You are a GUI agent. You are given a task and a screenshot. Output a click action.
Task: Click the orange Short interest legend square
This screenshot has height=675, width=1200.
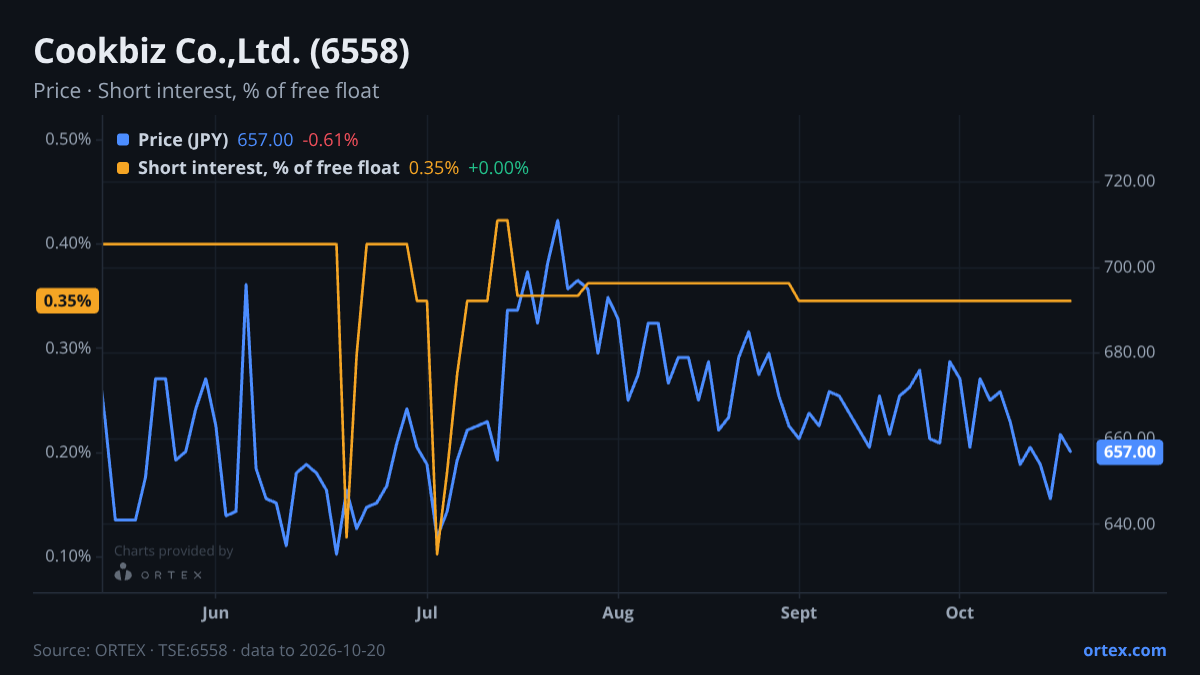tap(123, 168)
